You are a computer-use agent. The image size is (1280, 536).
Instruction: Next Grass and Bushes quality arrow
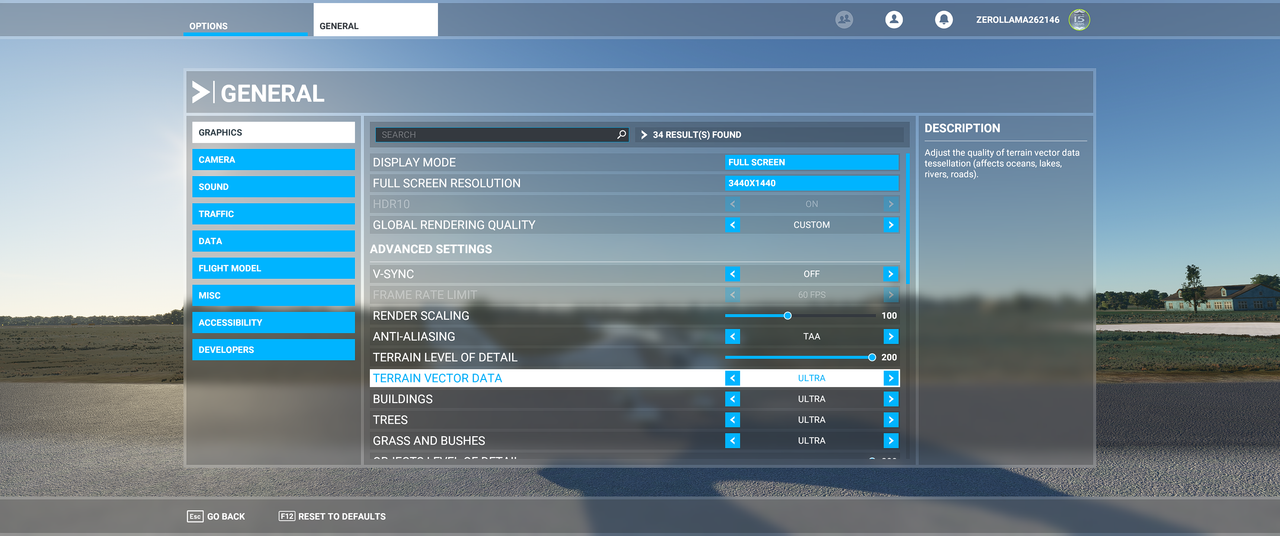click(x=891, y=441)
